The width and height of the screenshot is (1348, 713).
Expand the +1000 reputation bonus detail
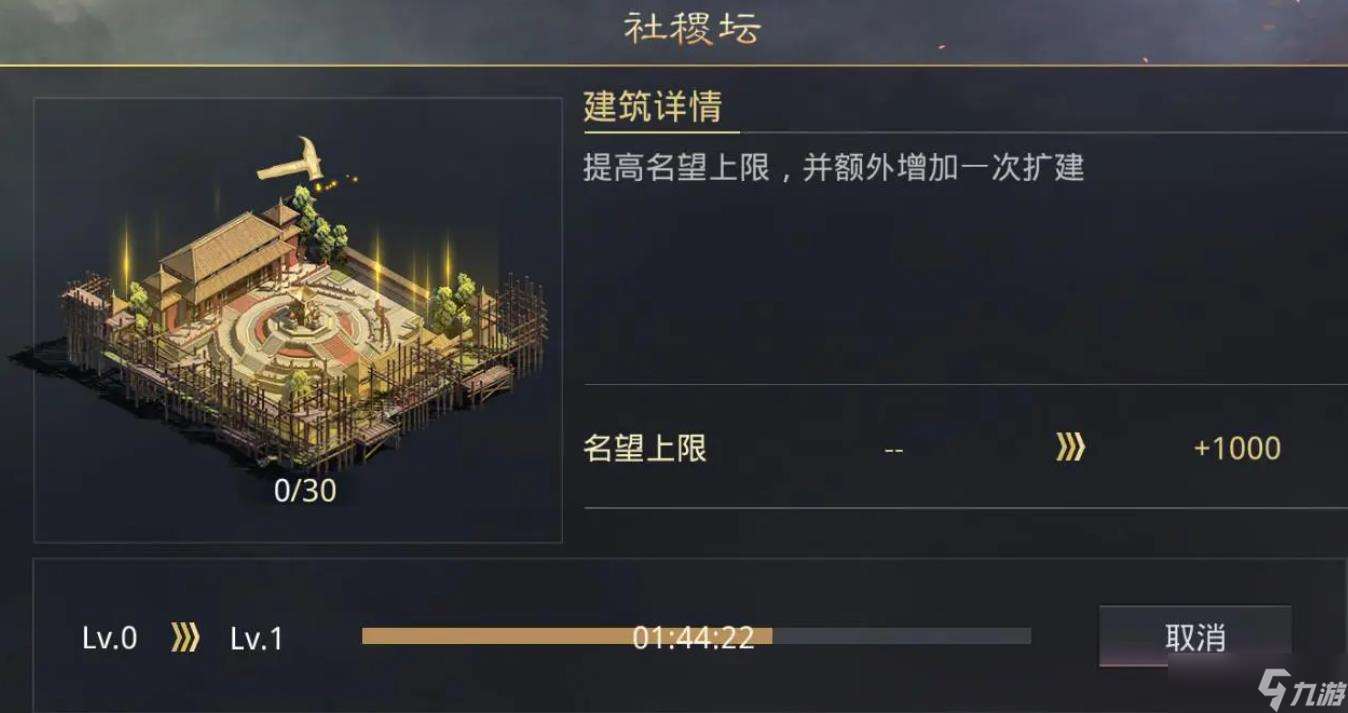tap(1237, 449)
